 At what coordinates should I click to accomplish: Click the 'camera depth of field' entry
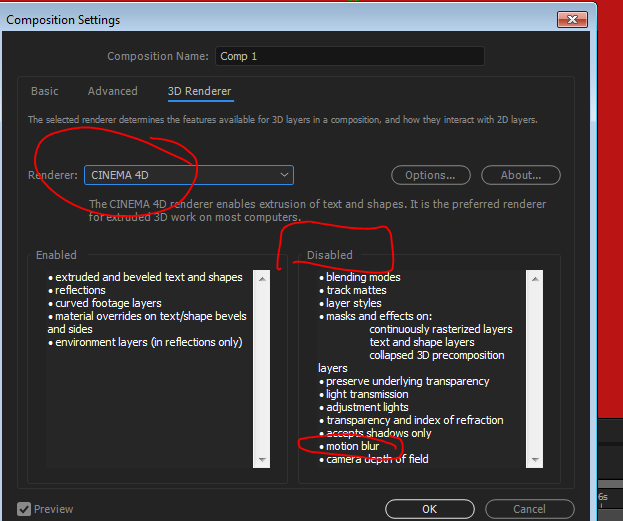point(373,459)
